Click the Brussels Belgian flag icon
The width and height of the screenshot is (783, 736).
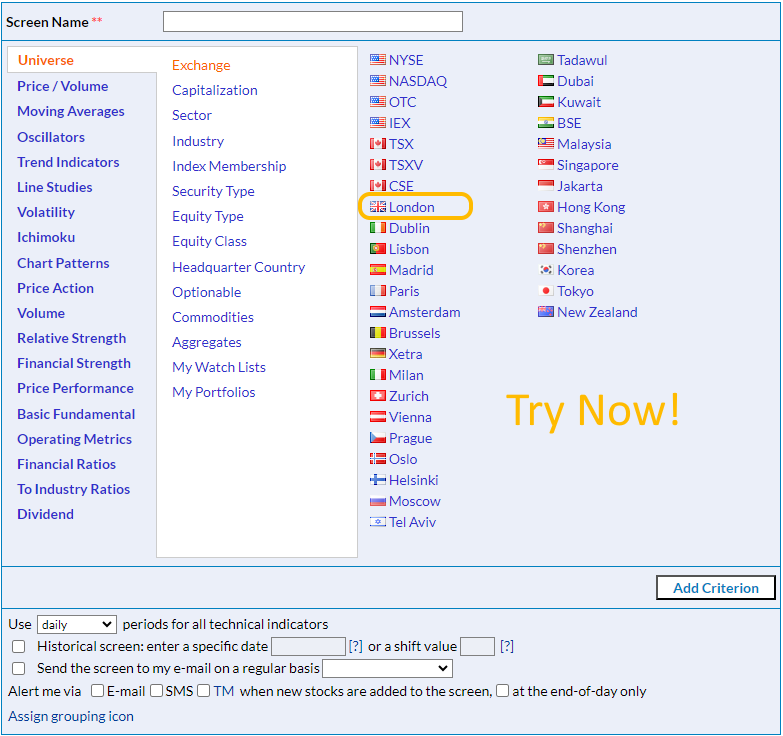378,333
